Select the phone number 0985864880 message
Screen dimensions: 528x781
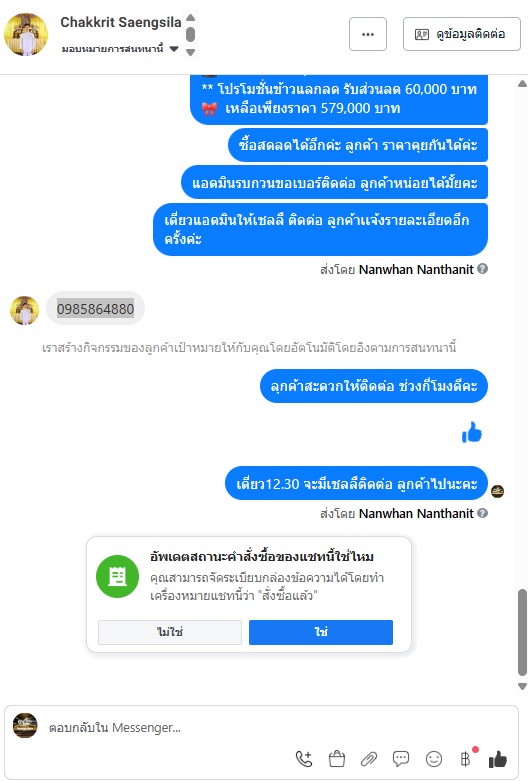tap(95, 309)
